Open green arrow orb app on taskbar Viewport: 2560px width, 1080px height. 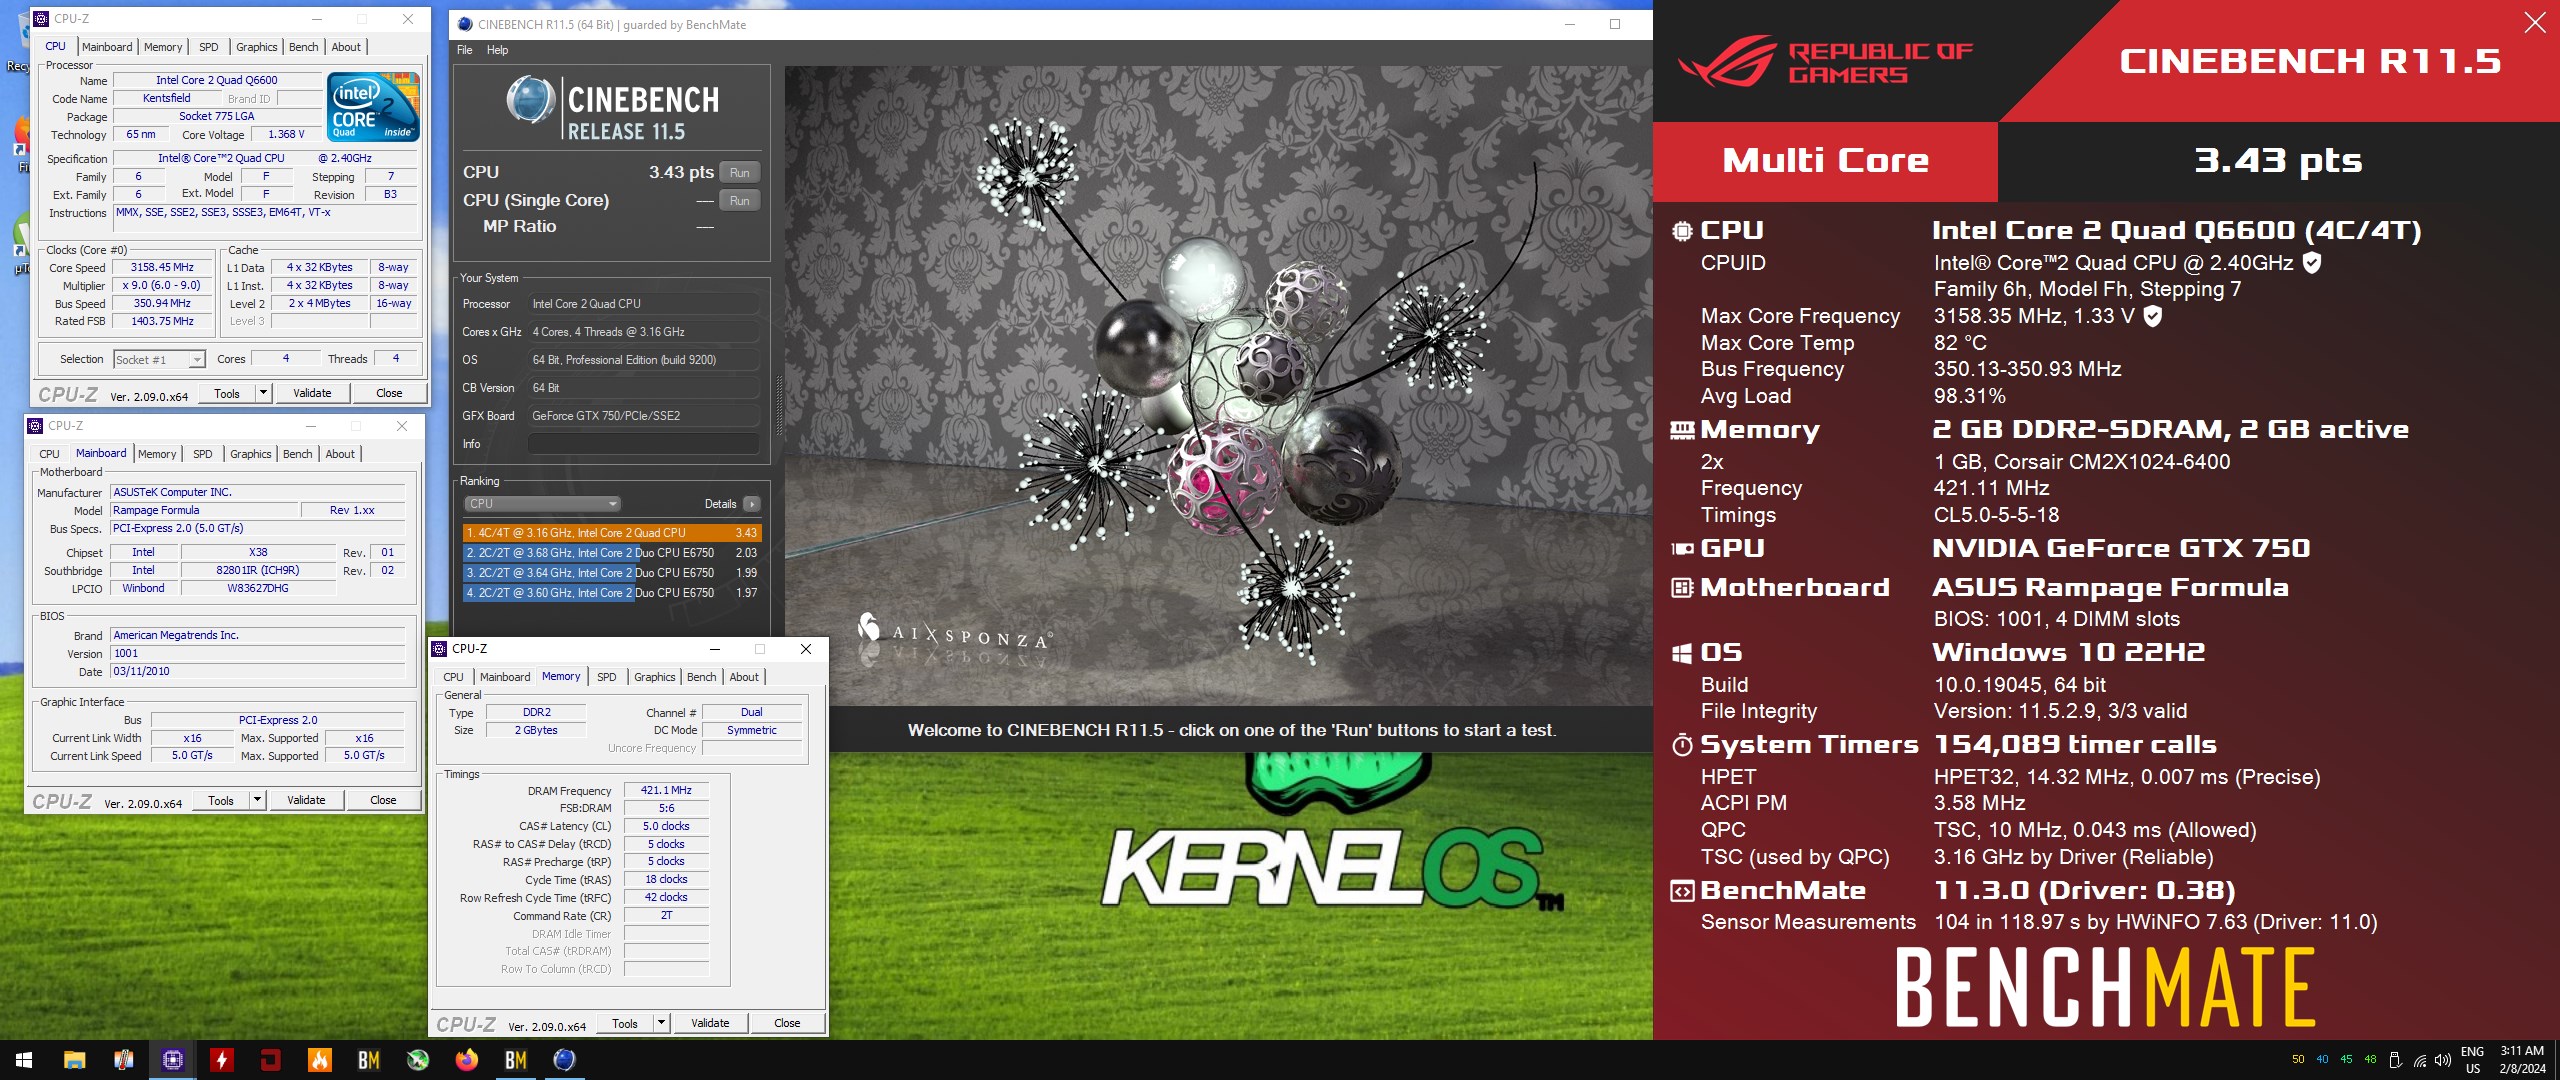[417, 1060]
